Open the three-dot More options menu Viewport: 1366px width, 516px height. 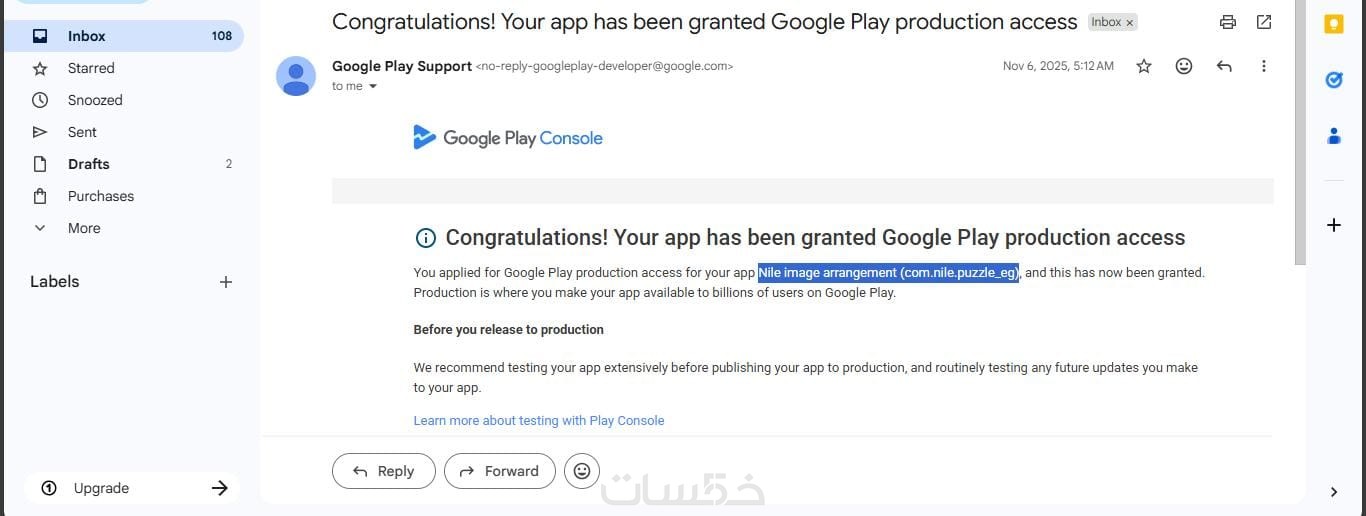[x=1264, y=66]
